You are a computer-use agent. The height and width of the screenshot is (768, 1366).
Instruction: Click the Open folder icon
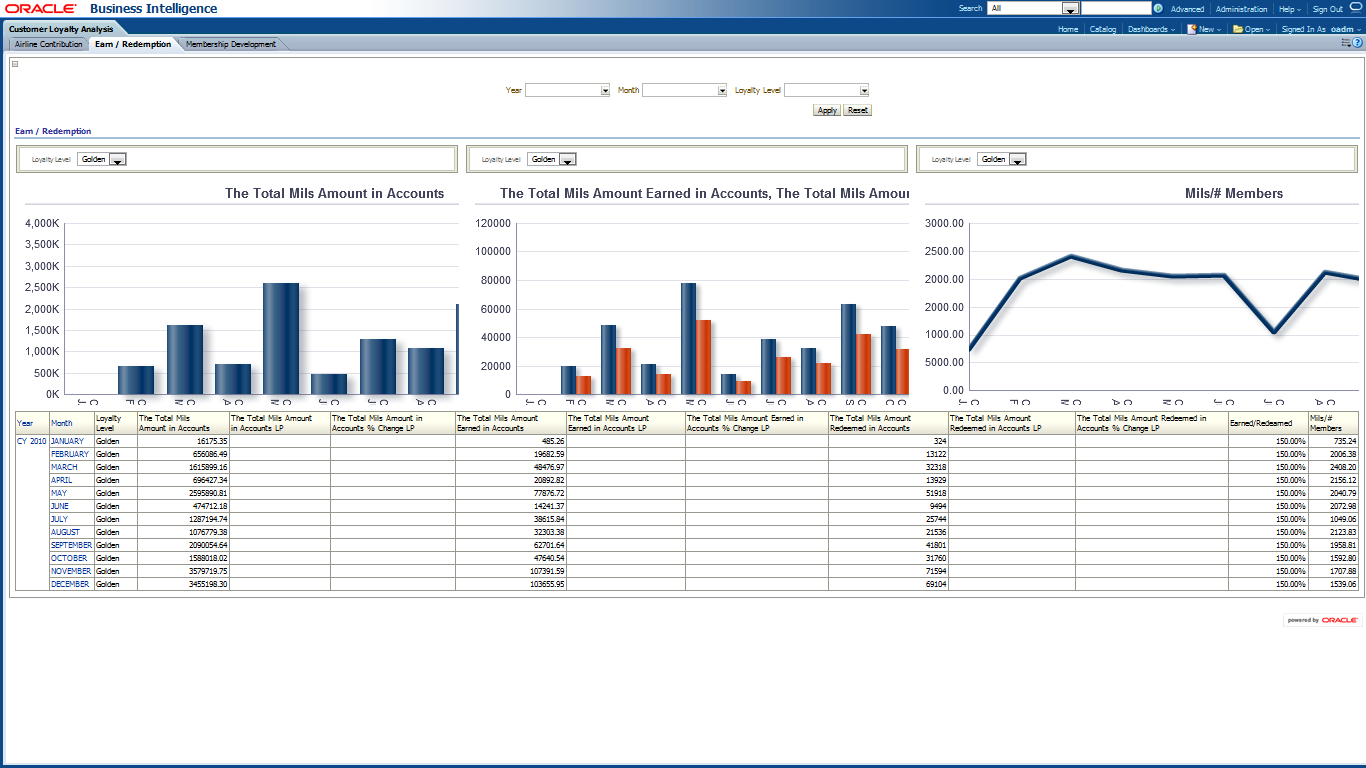coord(1238,29)
